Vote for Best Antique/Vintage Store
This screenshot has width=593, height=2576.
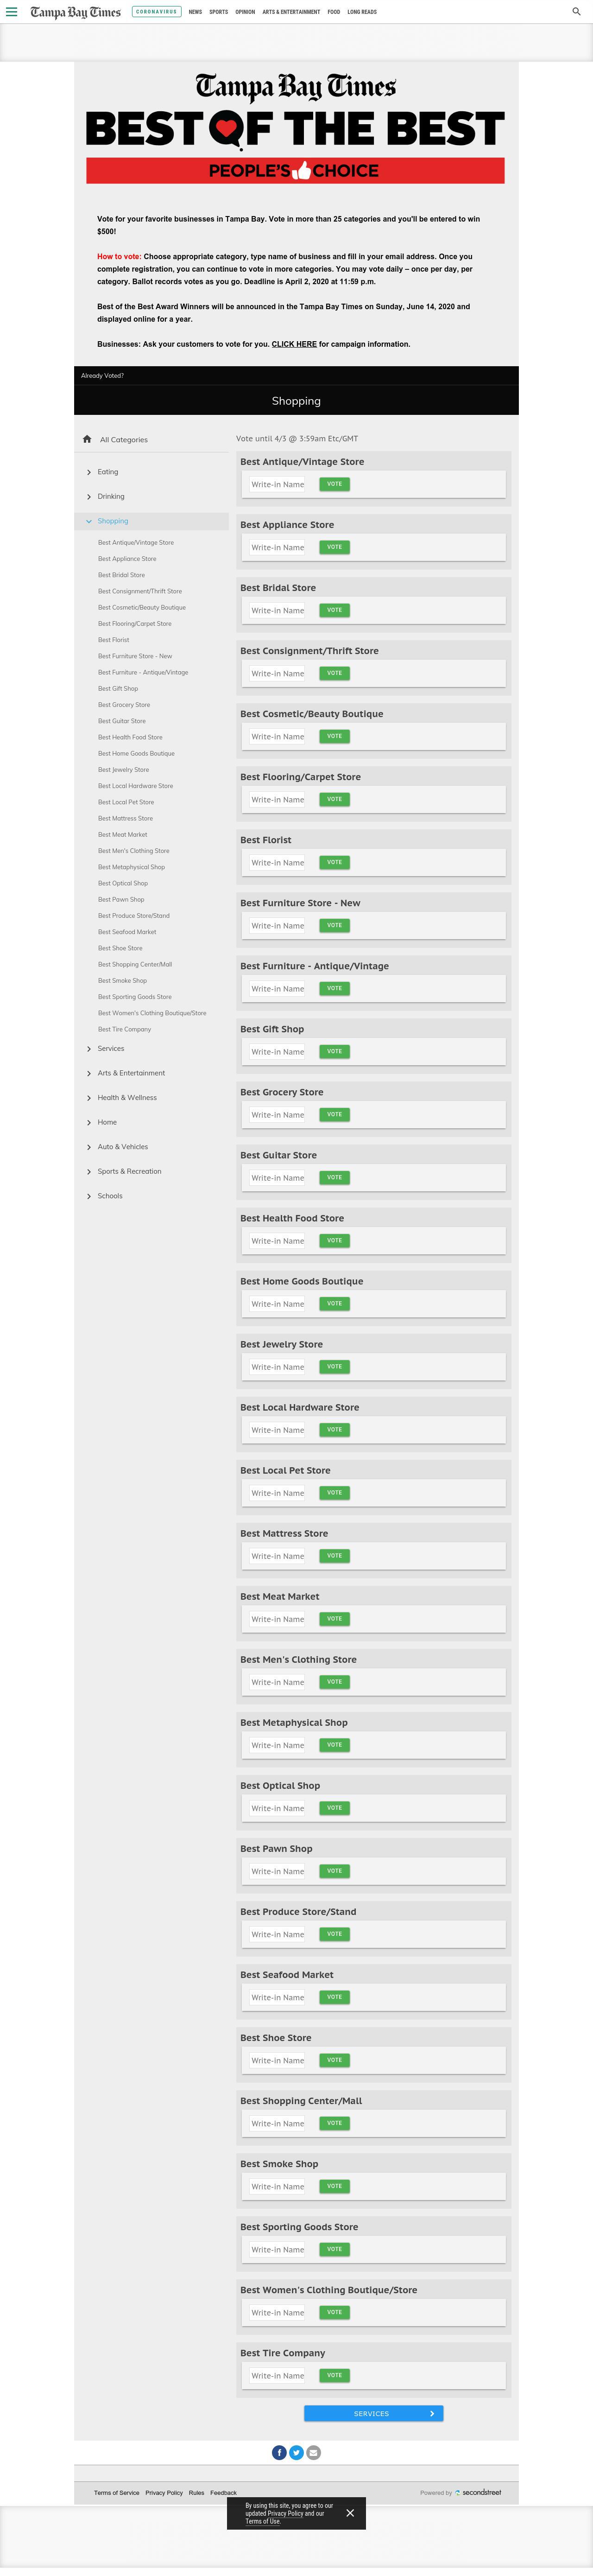click(334, 484)
